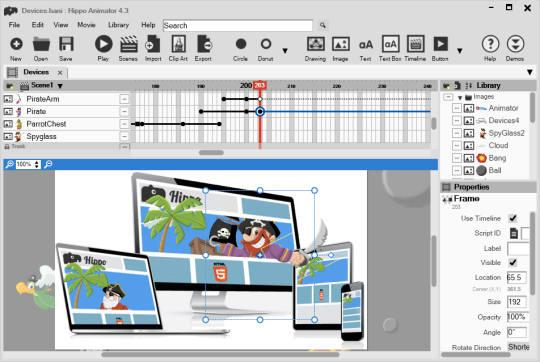Toggle the box beside Cloud library item
This screenshot has height=362, width=540.
(457, 145)
